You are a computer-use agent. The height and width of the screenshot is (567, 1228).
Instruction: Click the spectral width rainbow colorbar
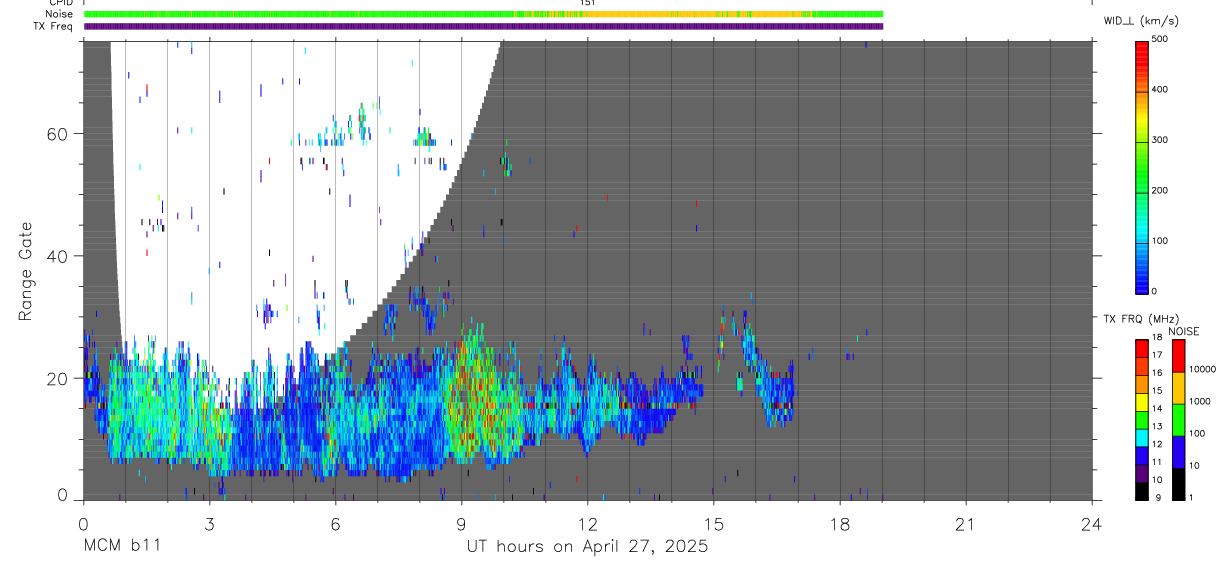pos(1142,166)
